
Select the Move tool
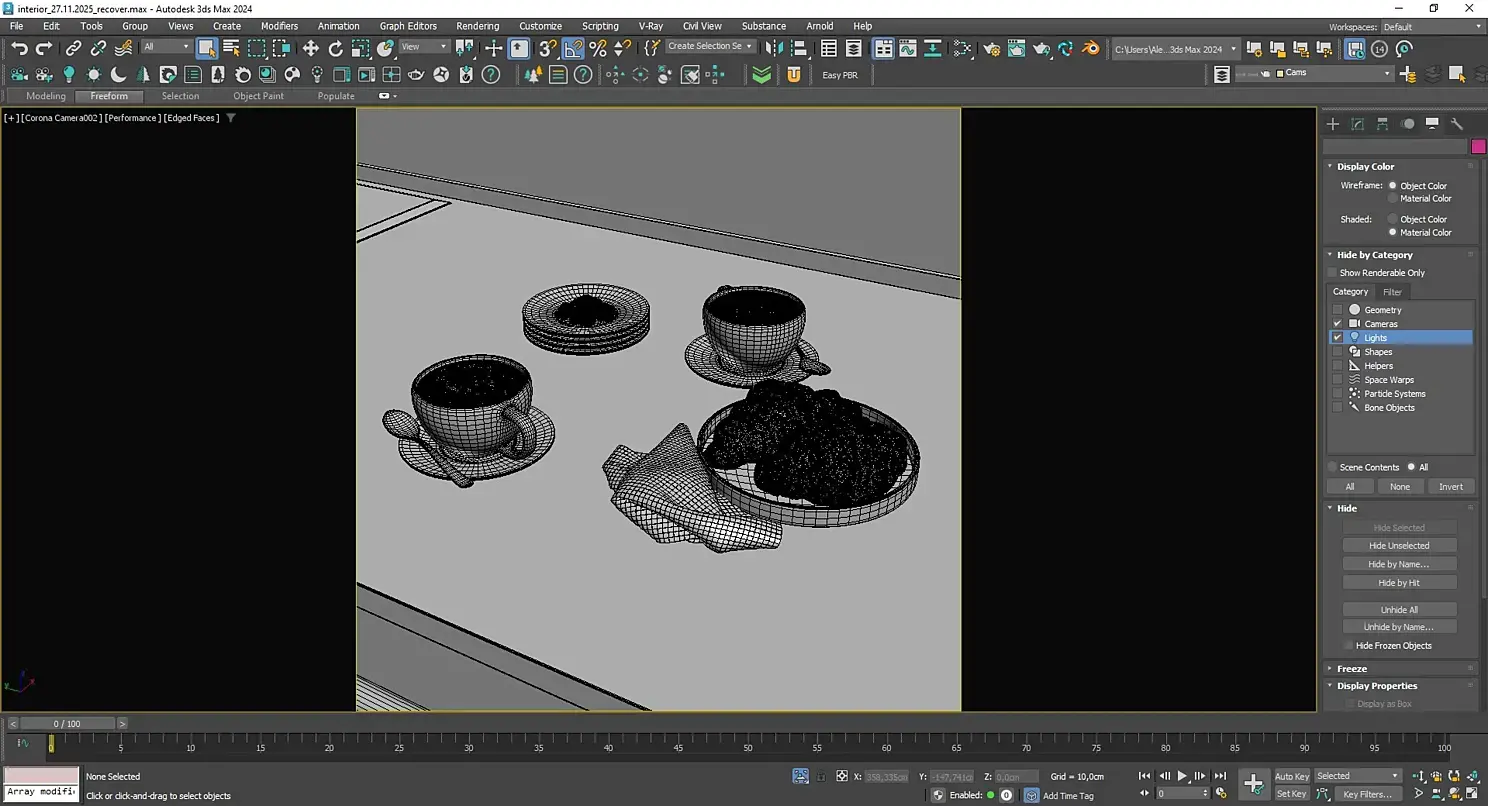pos(310,48)
